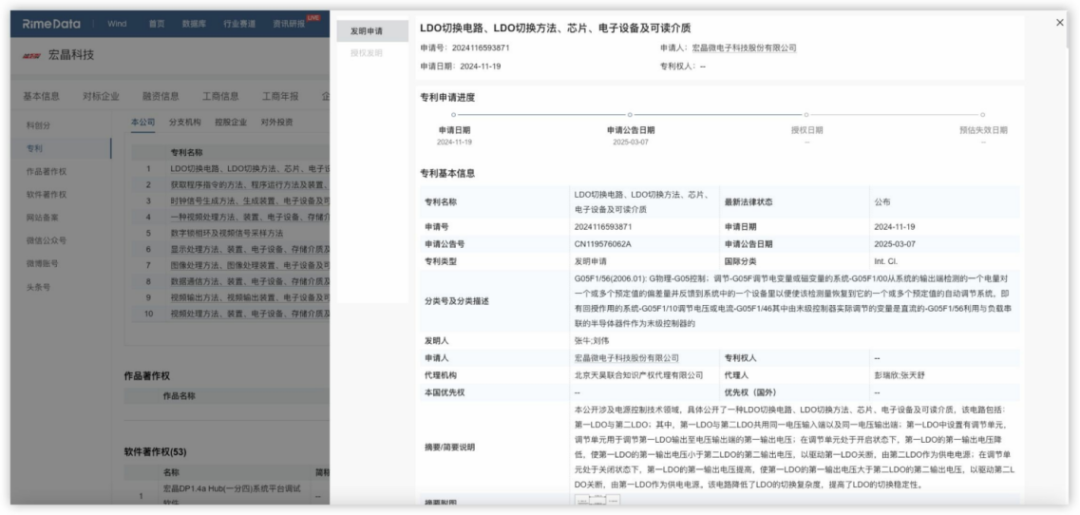Switch to the 工商信息 tab
1080x515 pixels.
click(x=220, y=96)
